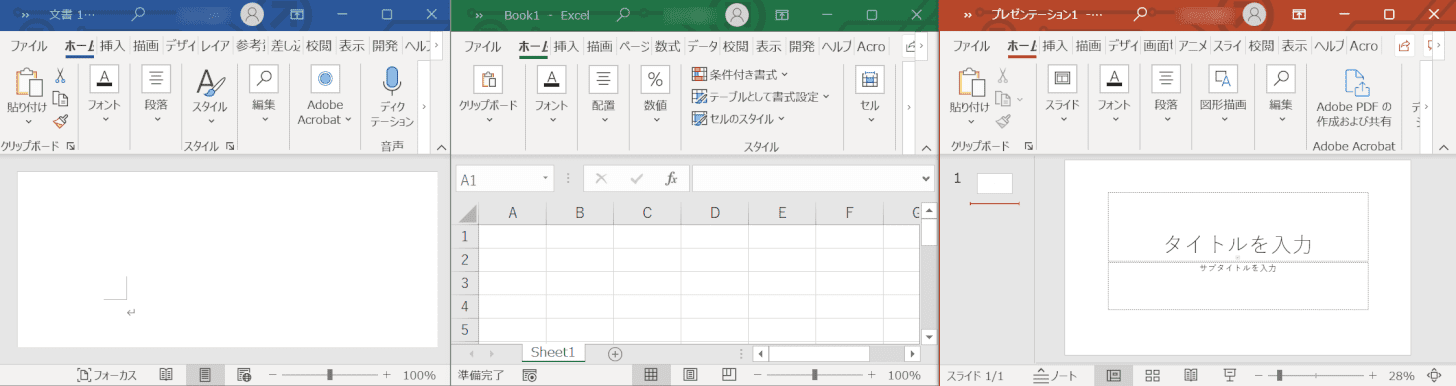Click the 条件付き書式 icon in Excel
The height and width of the screenshot is (386, 1456).
pyautogui.click(x=700, y=74)
